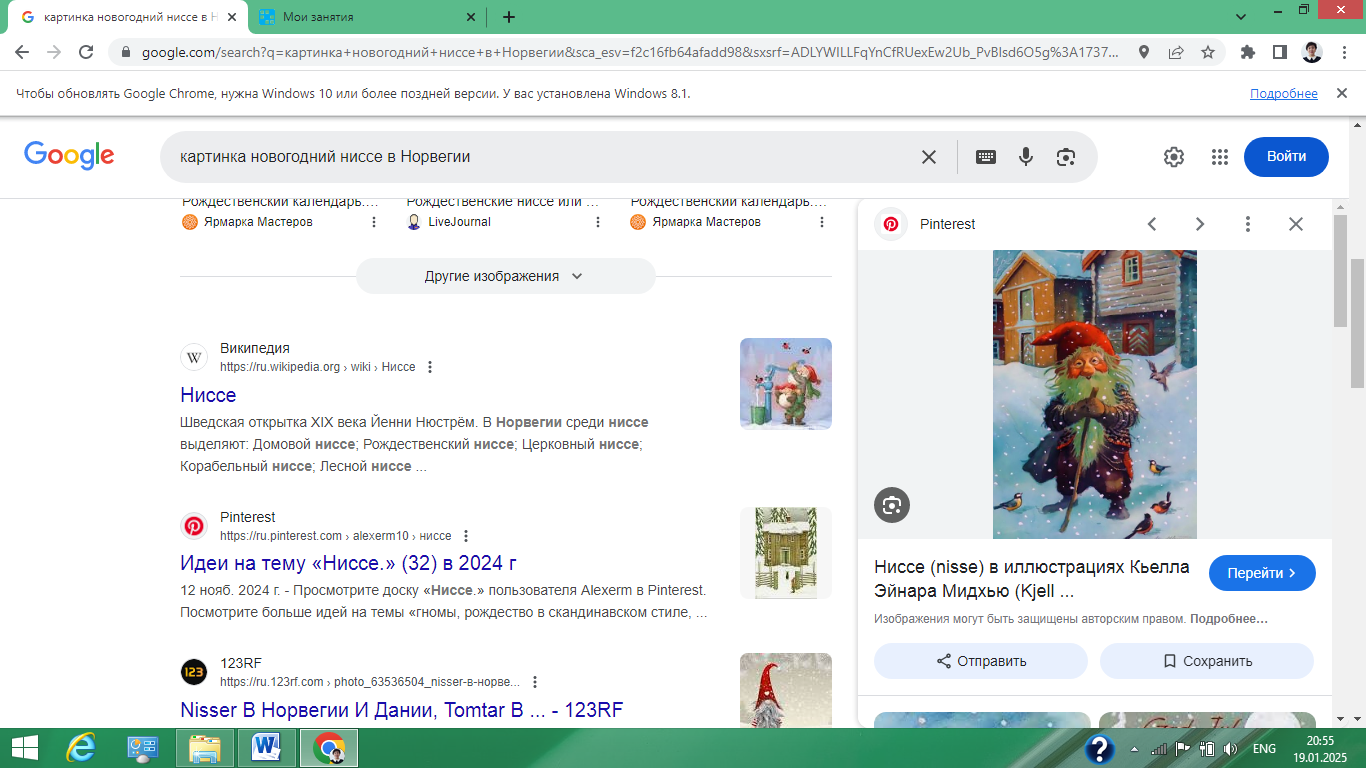Open on-screen keyboard input tool

[x=986, y=157]
